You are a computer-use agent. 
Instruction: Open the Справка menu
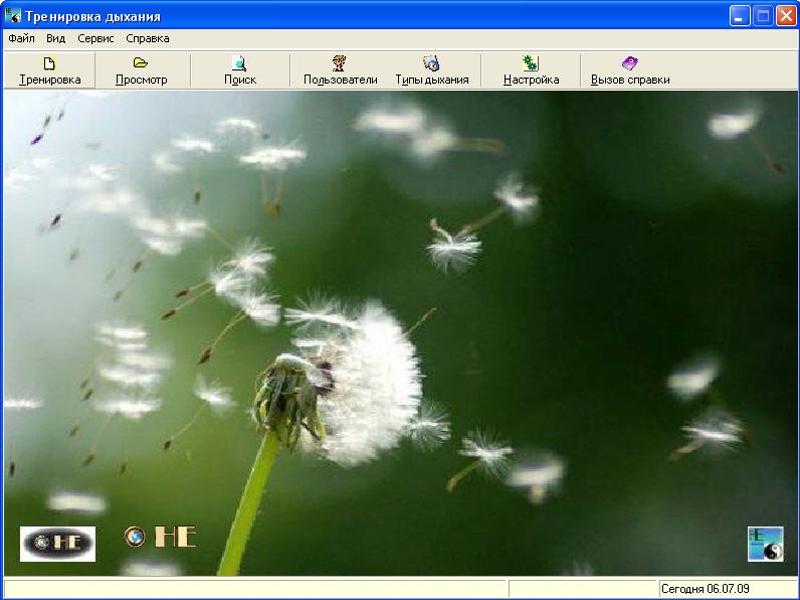(147, 38)
